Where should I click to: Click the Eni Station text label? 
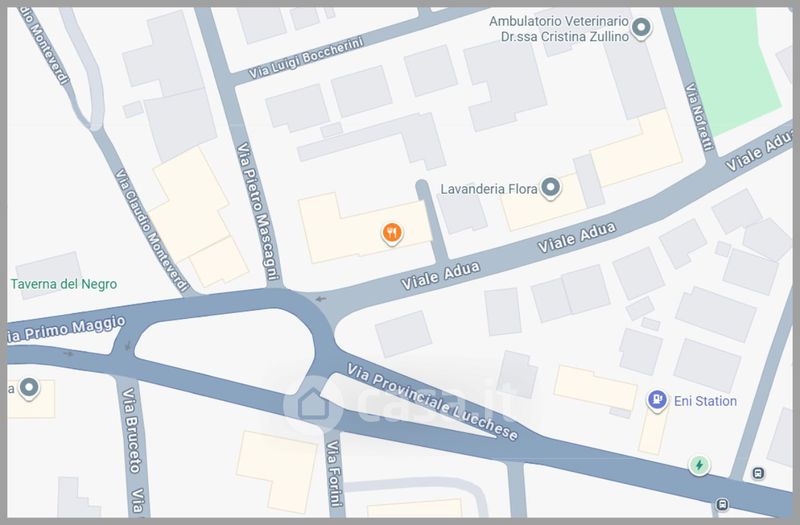[705, 401]
